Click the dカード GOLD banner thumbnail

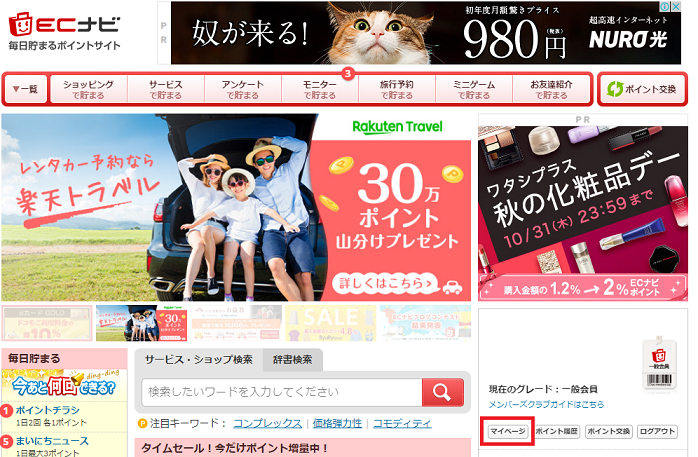[47, 324]
